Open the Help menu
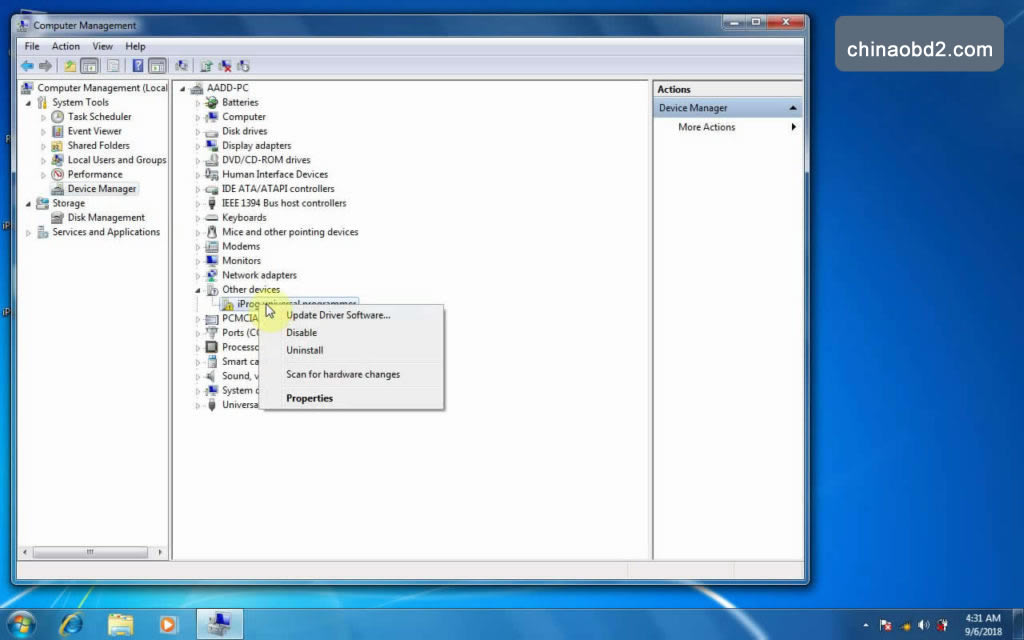1024x640 pixels. click(x=135, y=46)
